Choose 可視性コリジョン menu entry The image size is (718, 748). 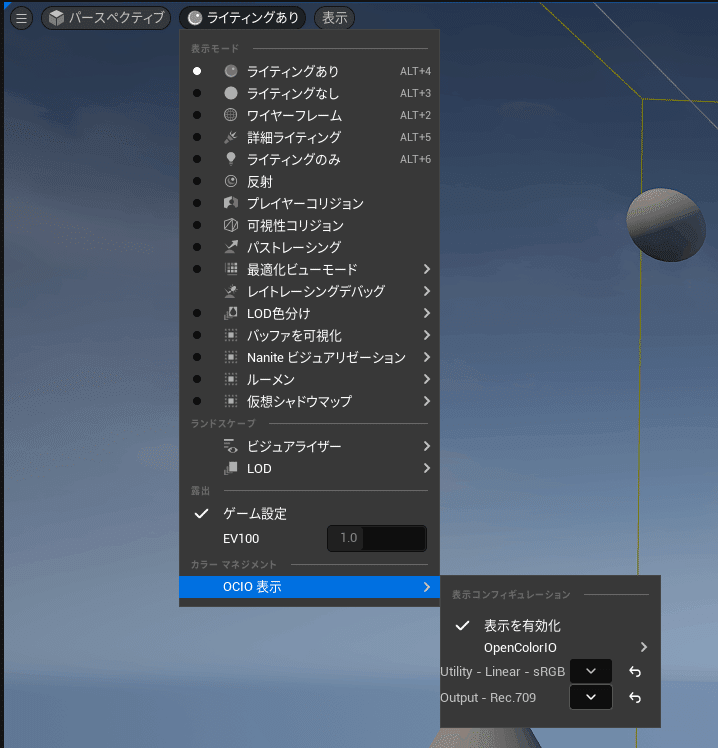[x=309, y=225]
